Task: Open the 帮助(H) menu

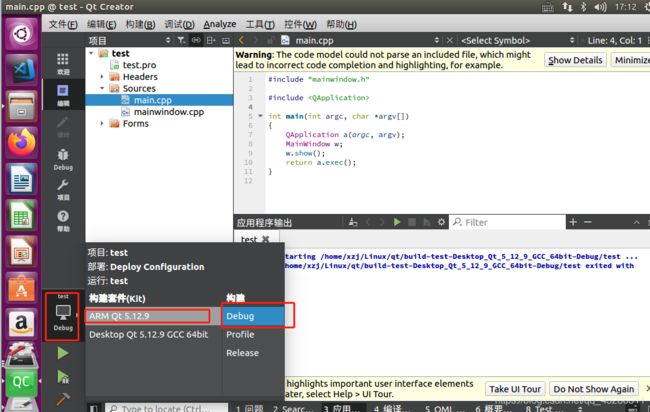Action: point(342,24)
